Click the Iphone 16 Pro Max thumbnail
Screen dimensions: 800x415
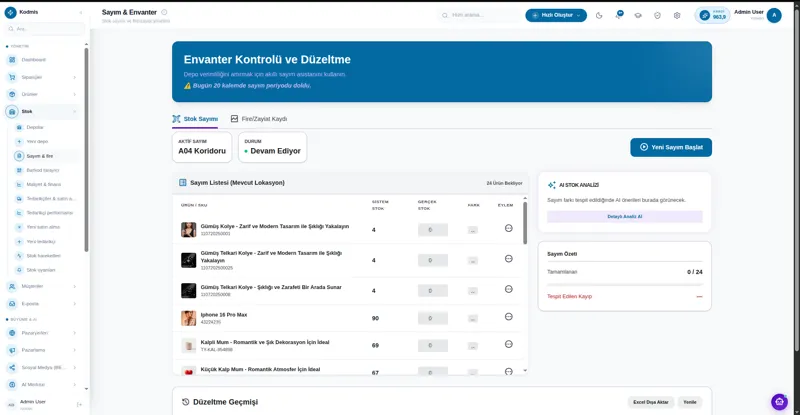point(189,318)
